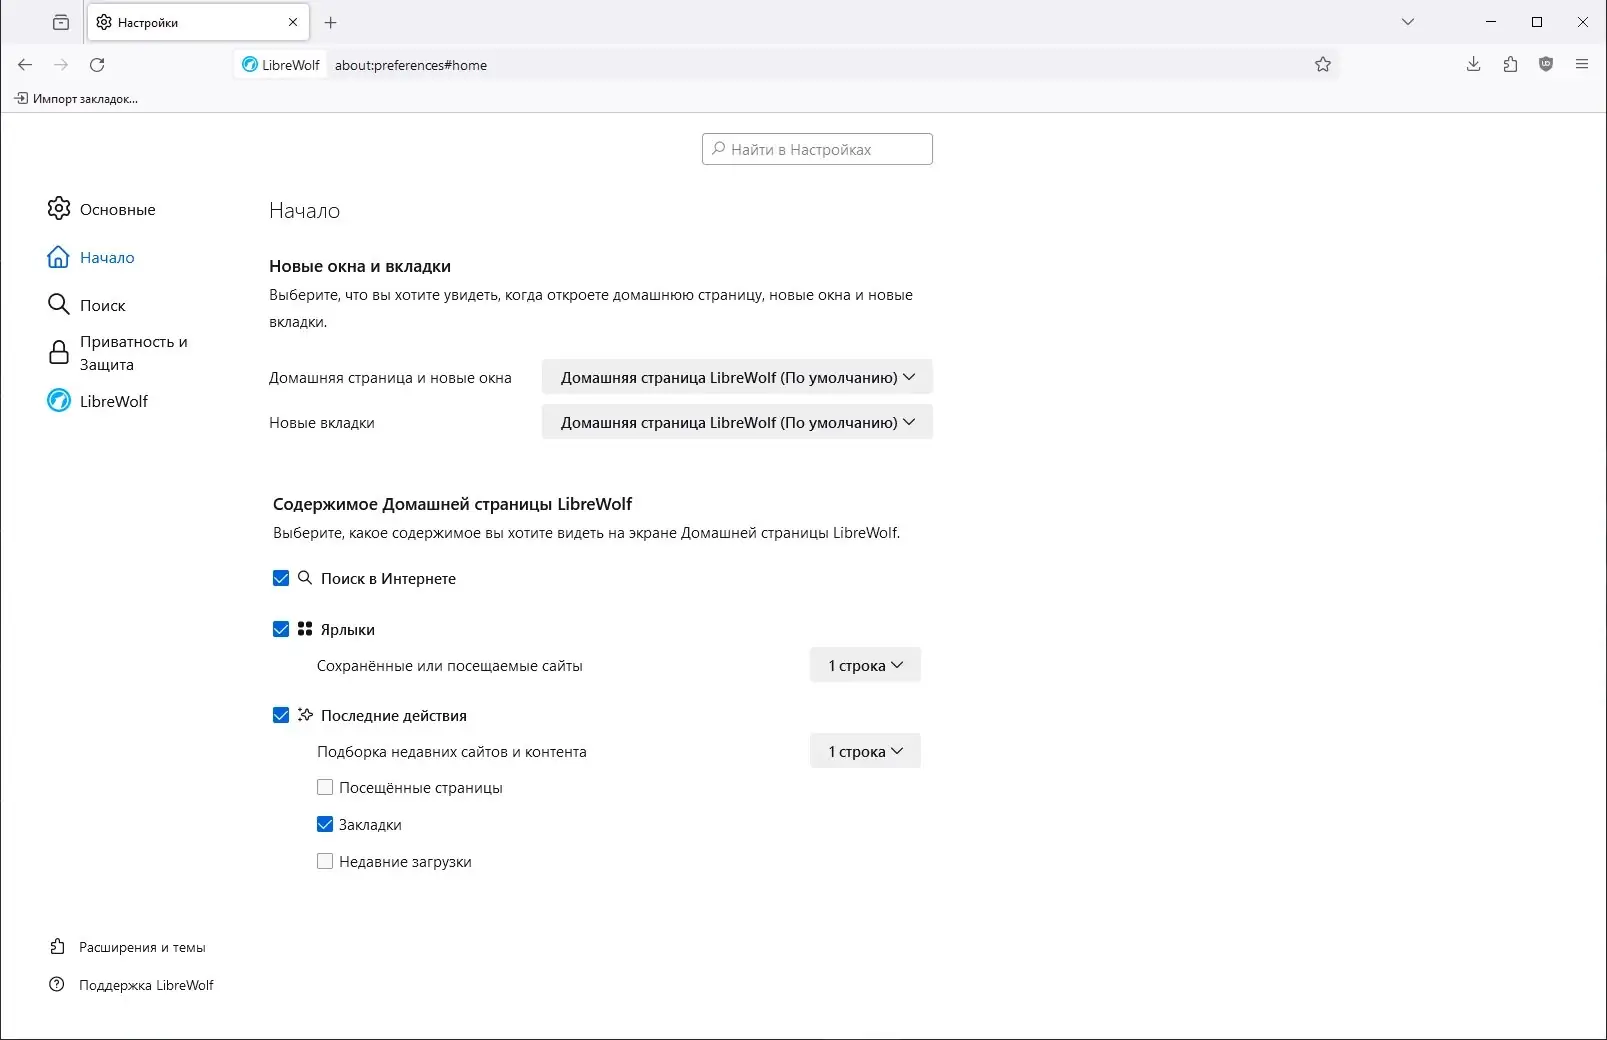
Task: Go back using the back arrow
Action: click(25, 65)
